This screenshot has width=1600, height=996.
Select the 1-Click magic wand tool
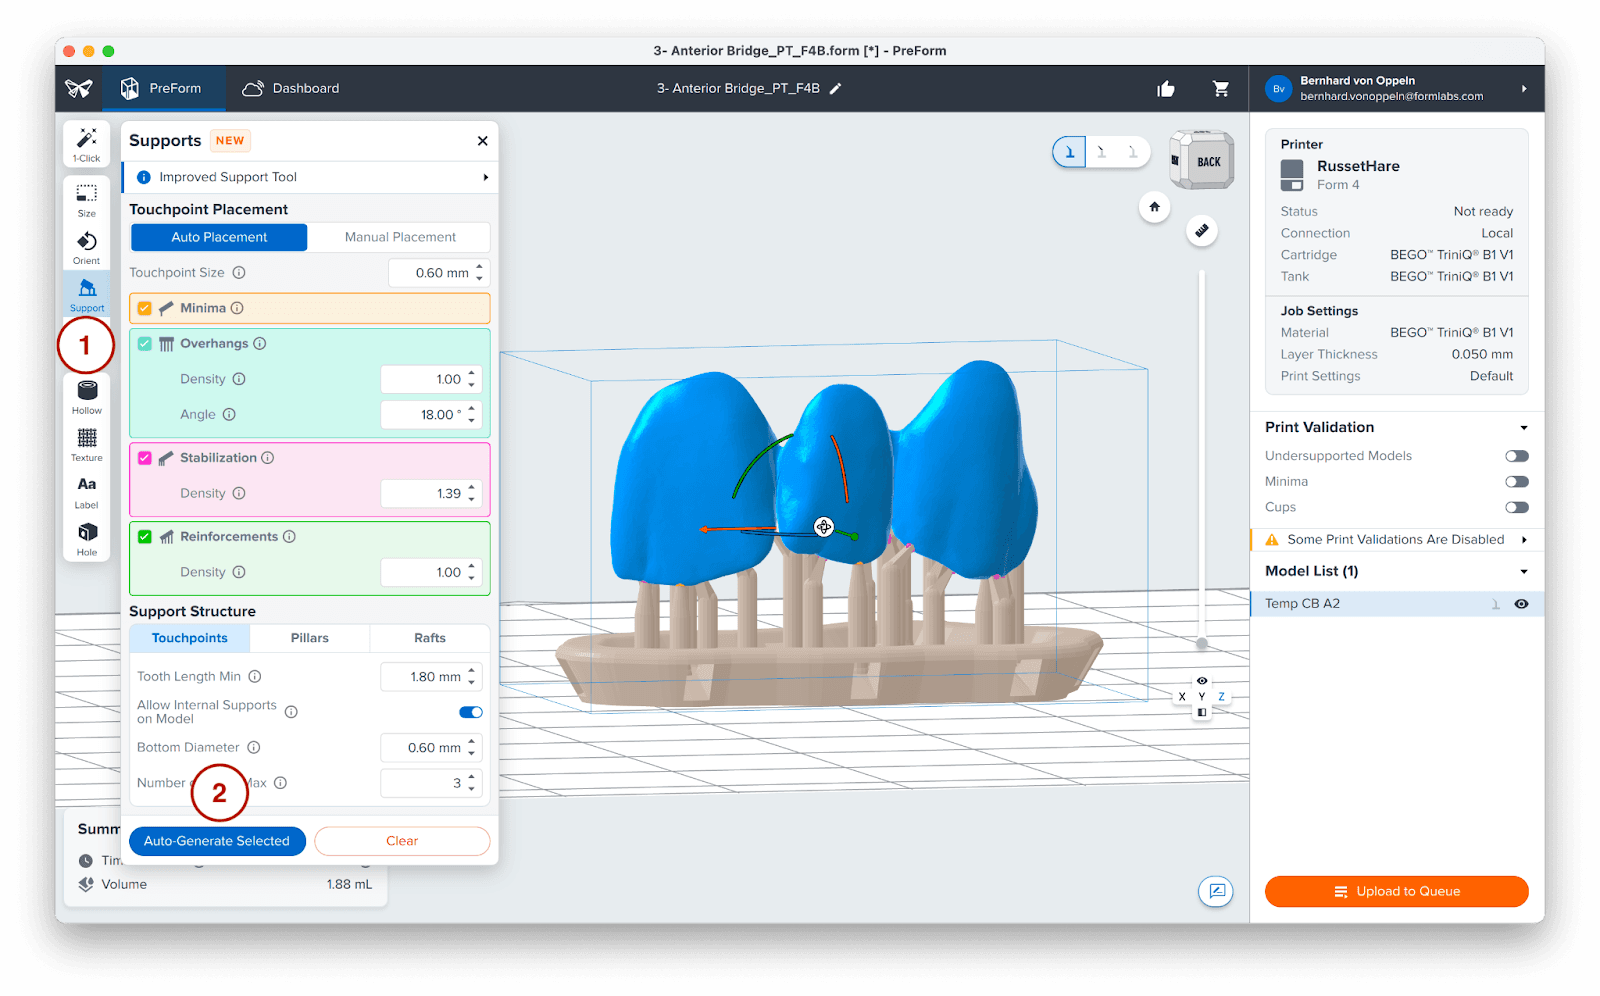point(87,144)
